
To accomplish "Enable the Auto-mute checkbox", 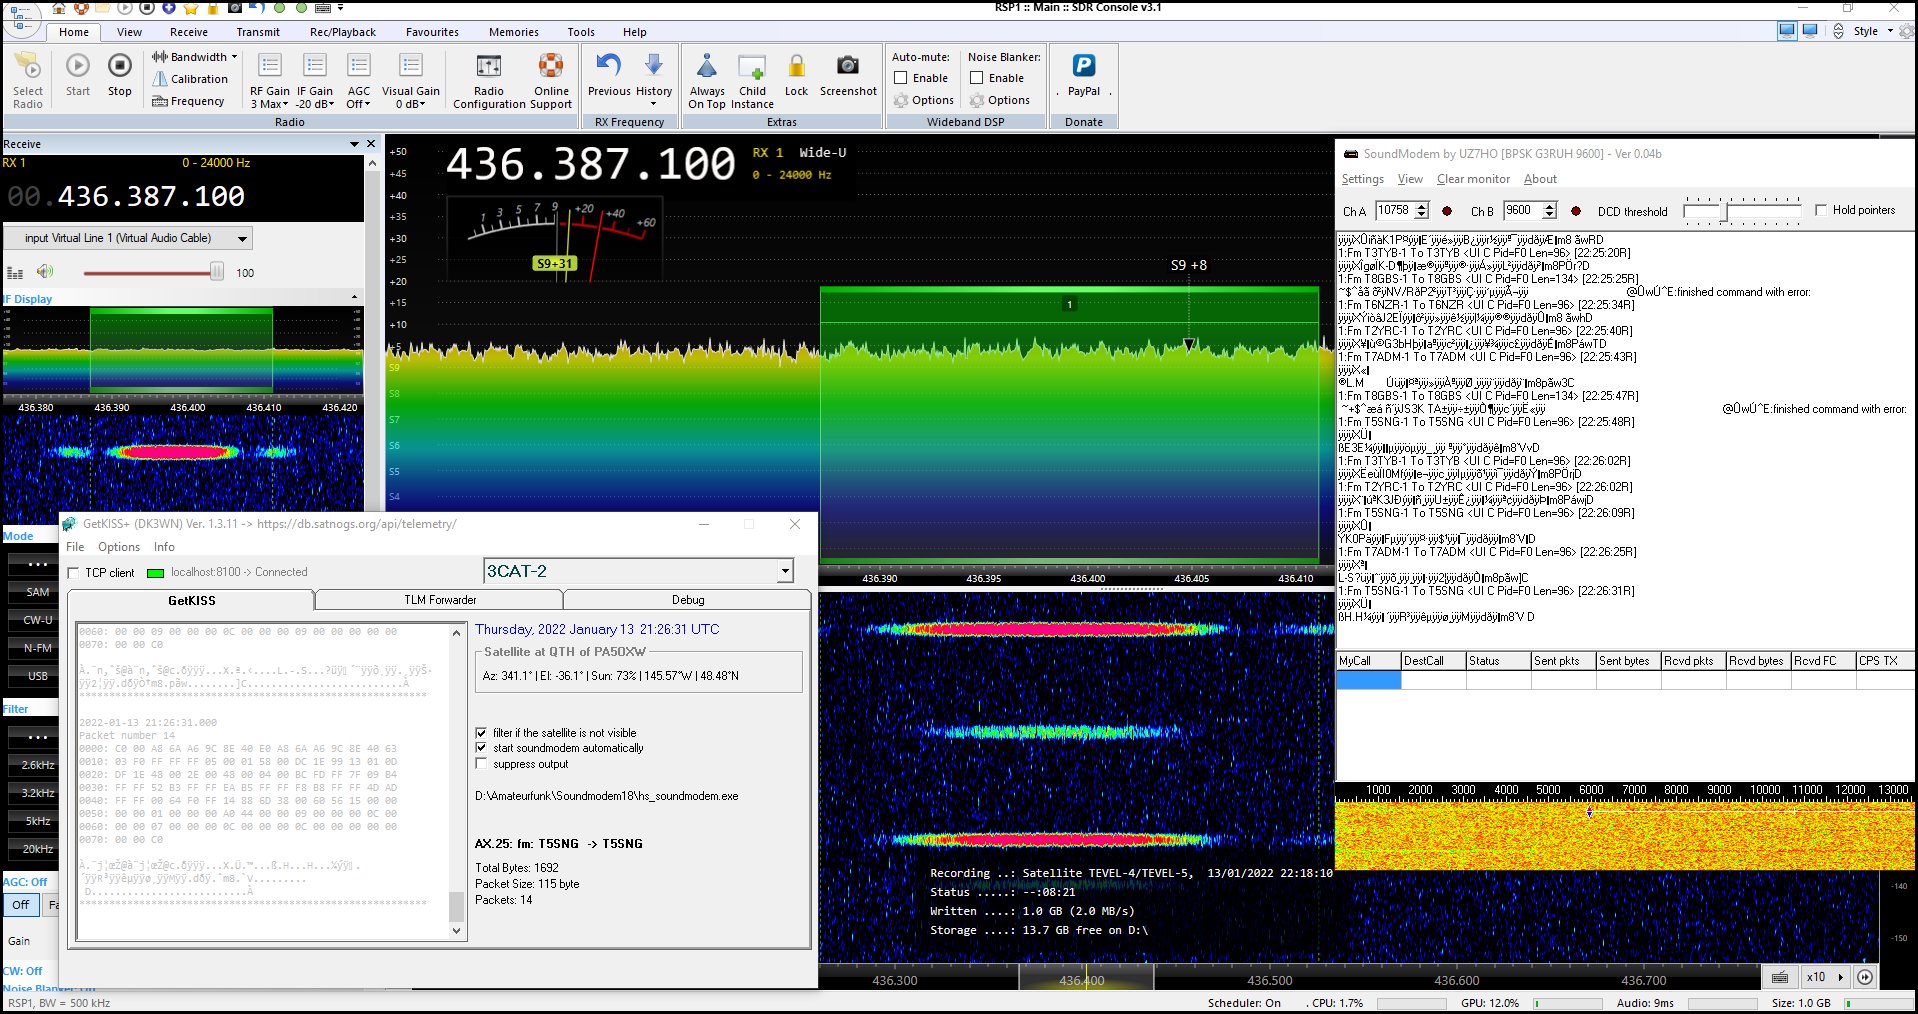I will [900, 78].
